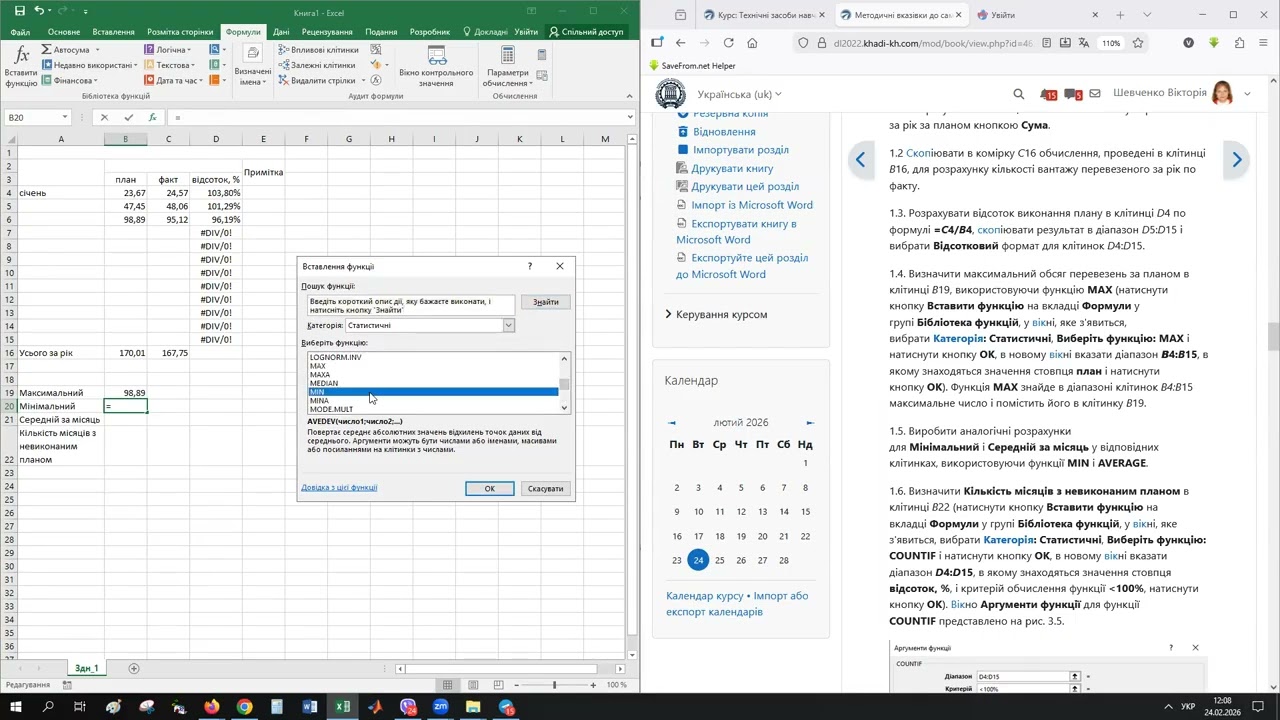This screenshot has height=720, width=1280.
Task: Click the Insert Function fx ribbon button
Action: (x=21, y=66)
